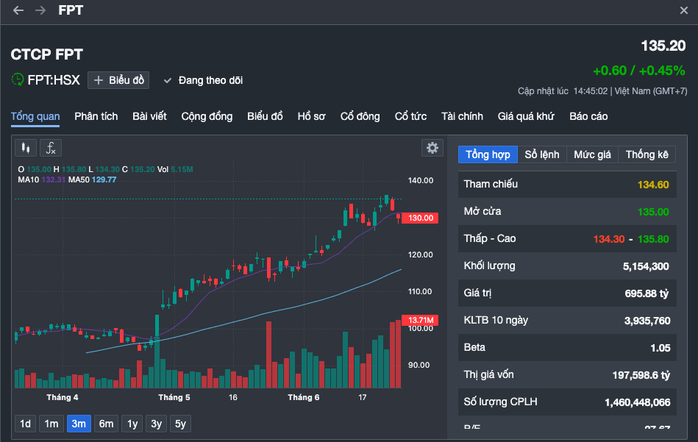
Task: Switch to the Mức giá panel tab
Action: coord(592,154)
